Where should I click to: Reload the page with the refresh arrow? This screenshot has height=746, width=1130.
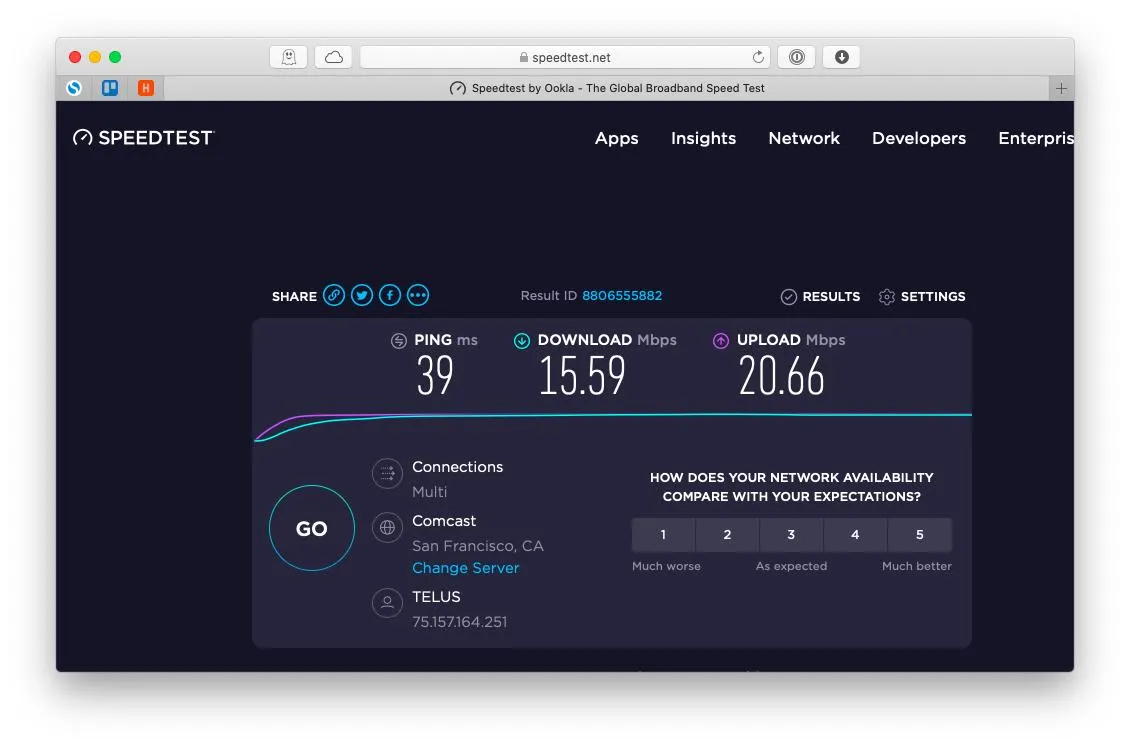click(758, 57)
